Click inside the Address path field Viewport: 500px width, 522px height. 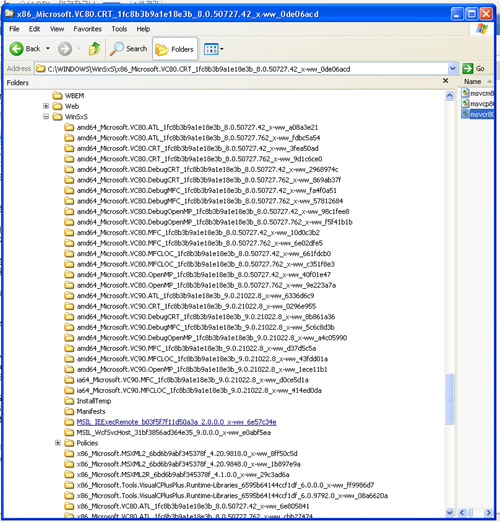point(241,69)
